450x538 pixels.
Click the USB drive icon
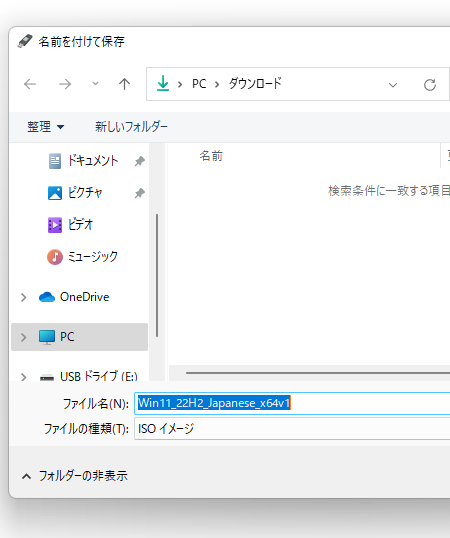tap(47, 377)
